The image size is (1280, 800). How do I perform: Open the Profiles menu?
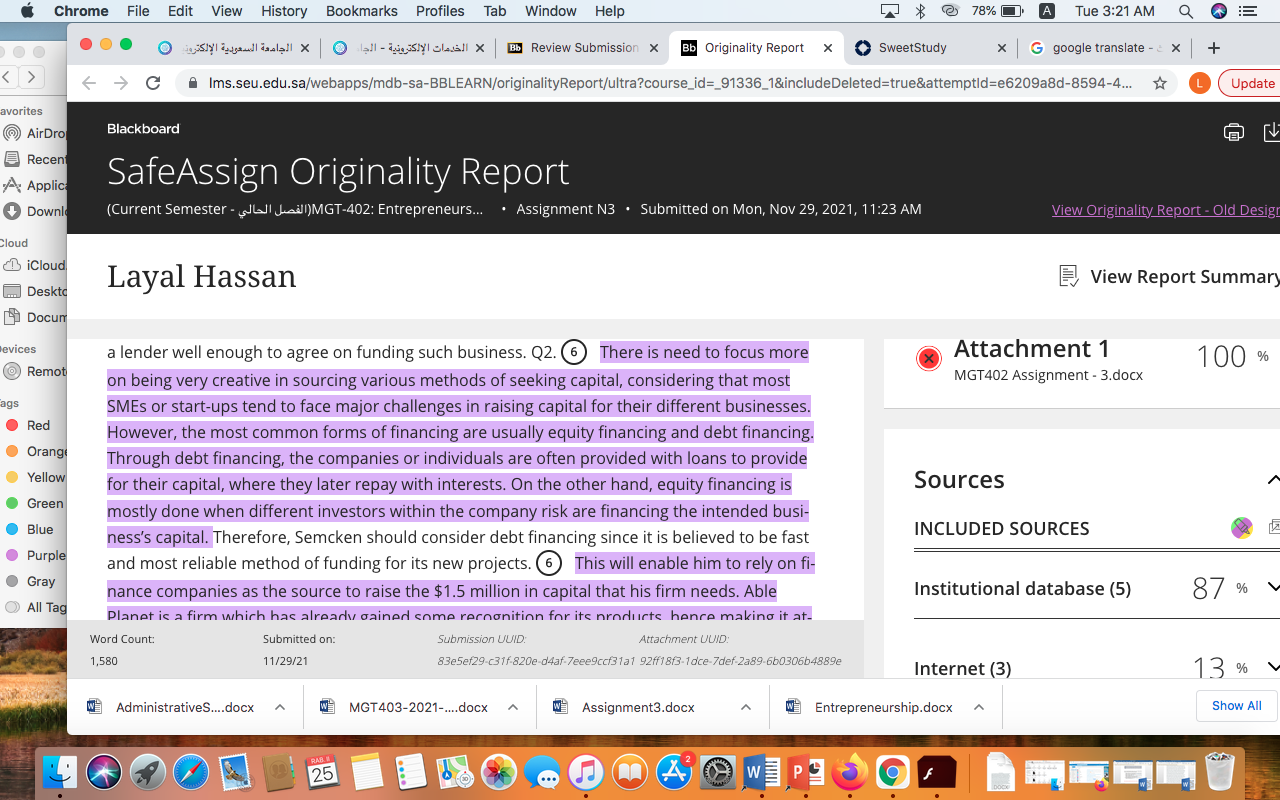440,11
